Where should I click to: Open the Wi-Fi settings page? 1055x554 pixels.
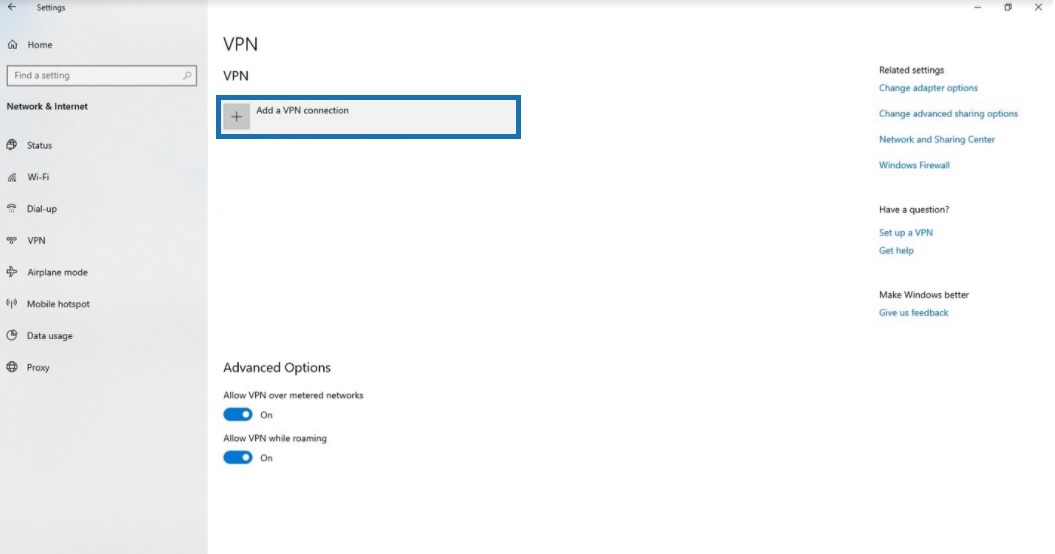click(x=38, y=177)
